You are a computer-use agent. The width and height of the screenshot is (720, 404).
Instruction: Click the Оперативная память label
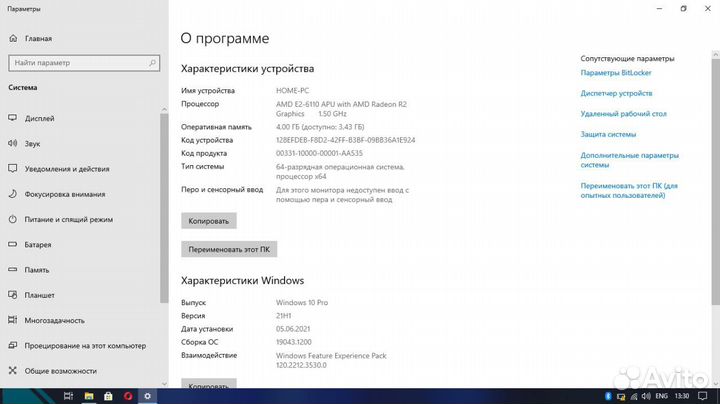216,127
